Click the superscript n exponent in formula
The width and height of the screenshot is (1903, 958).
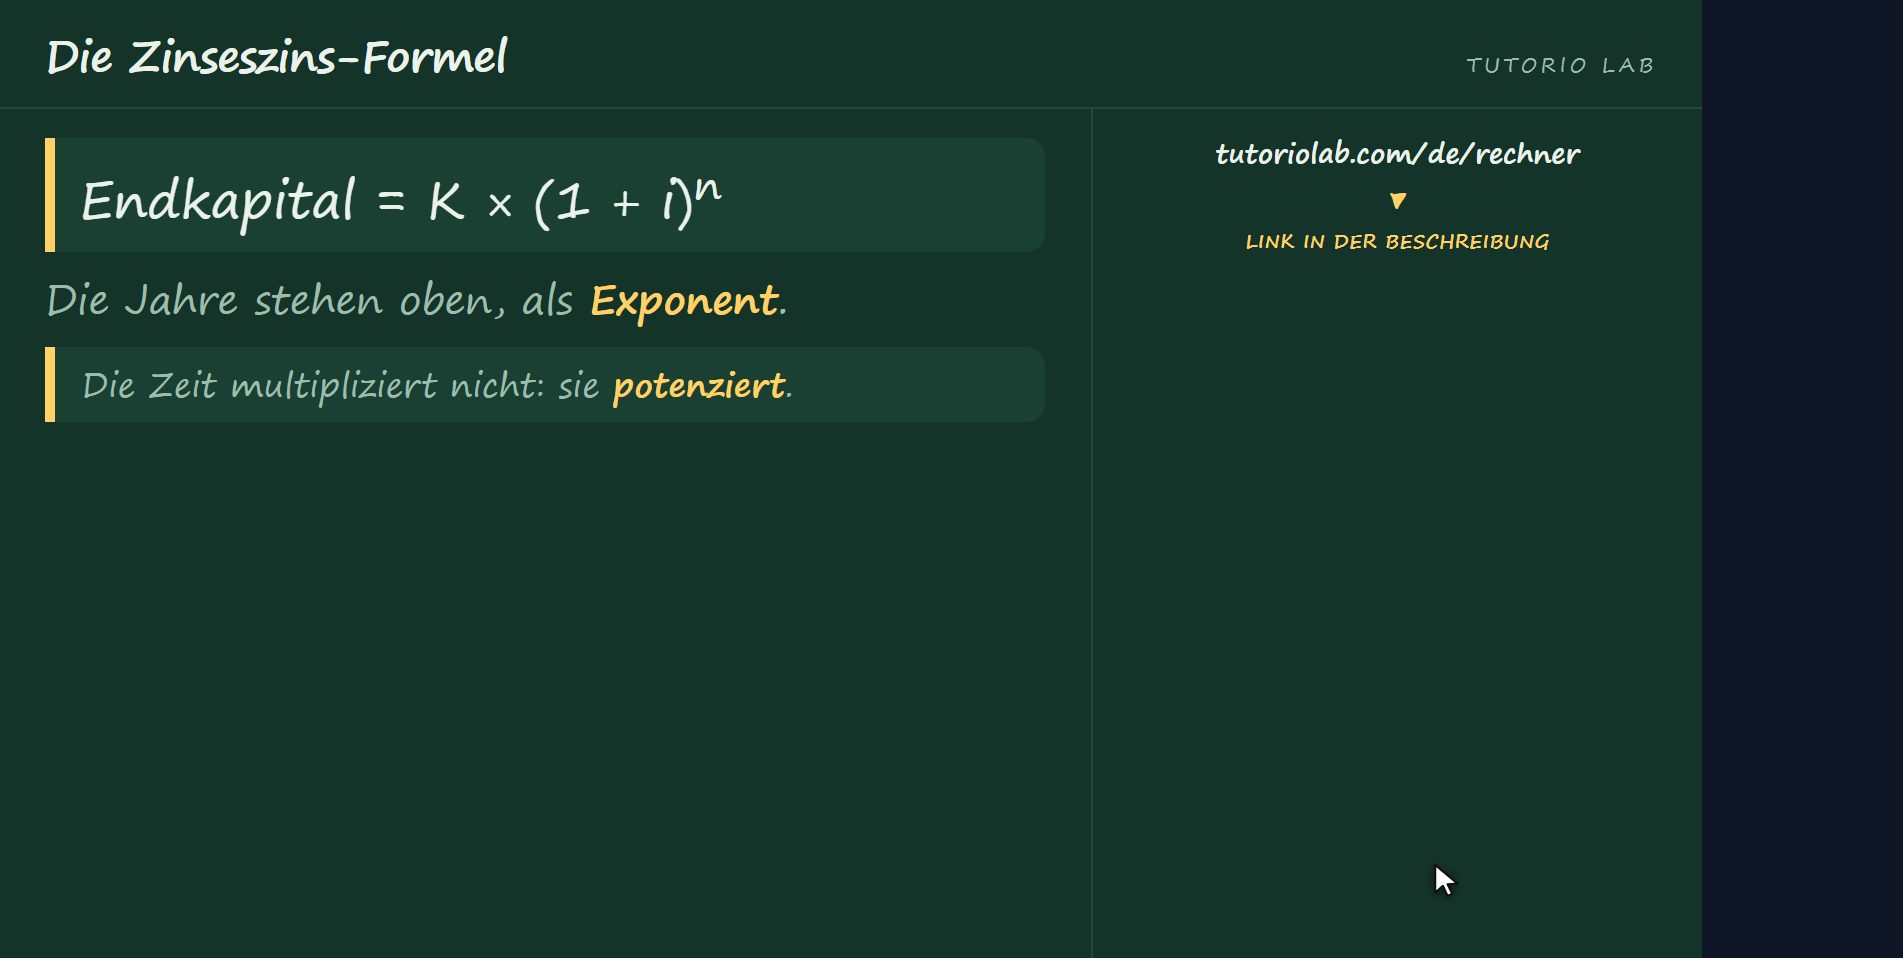[x=707, y=187]
